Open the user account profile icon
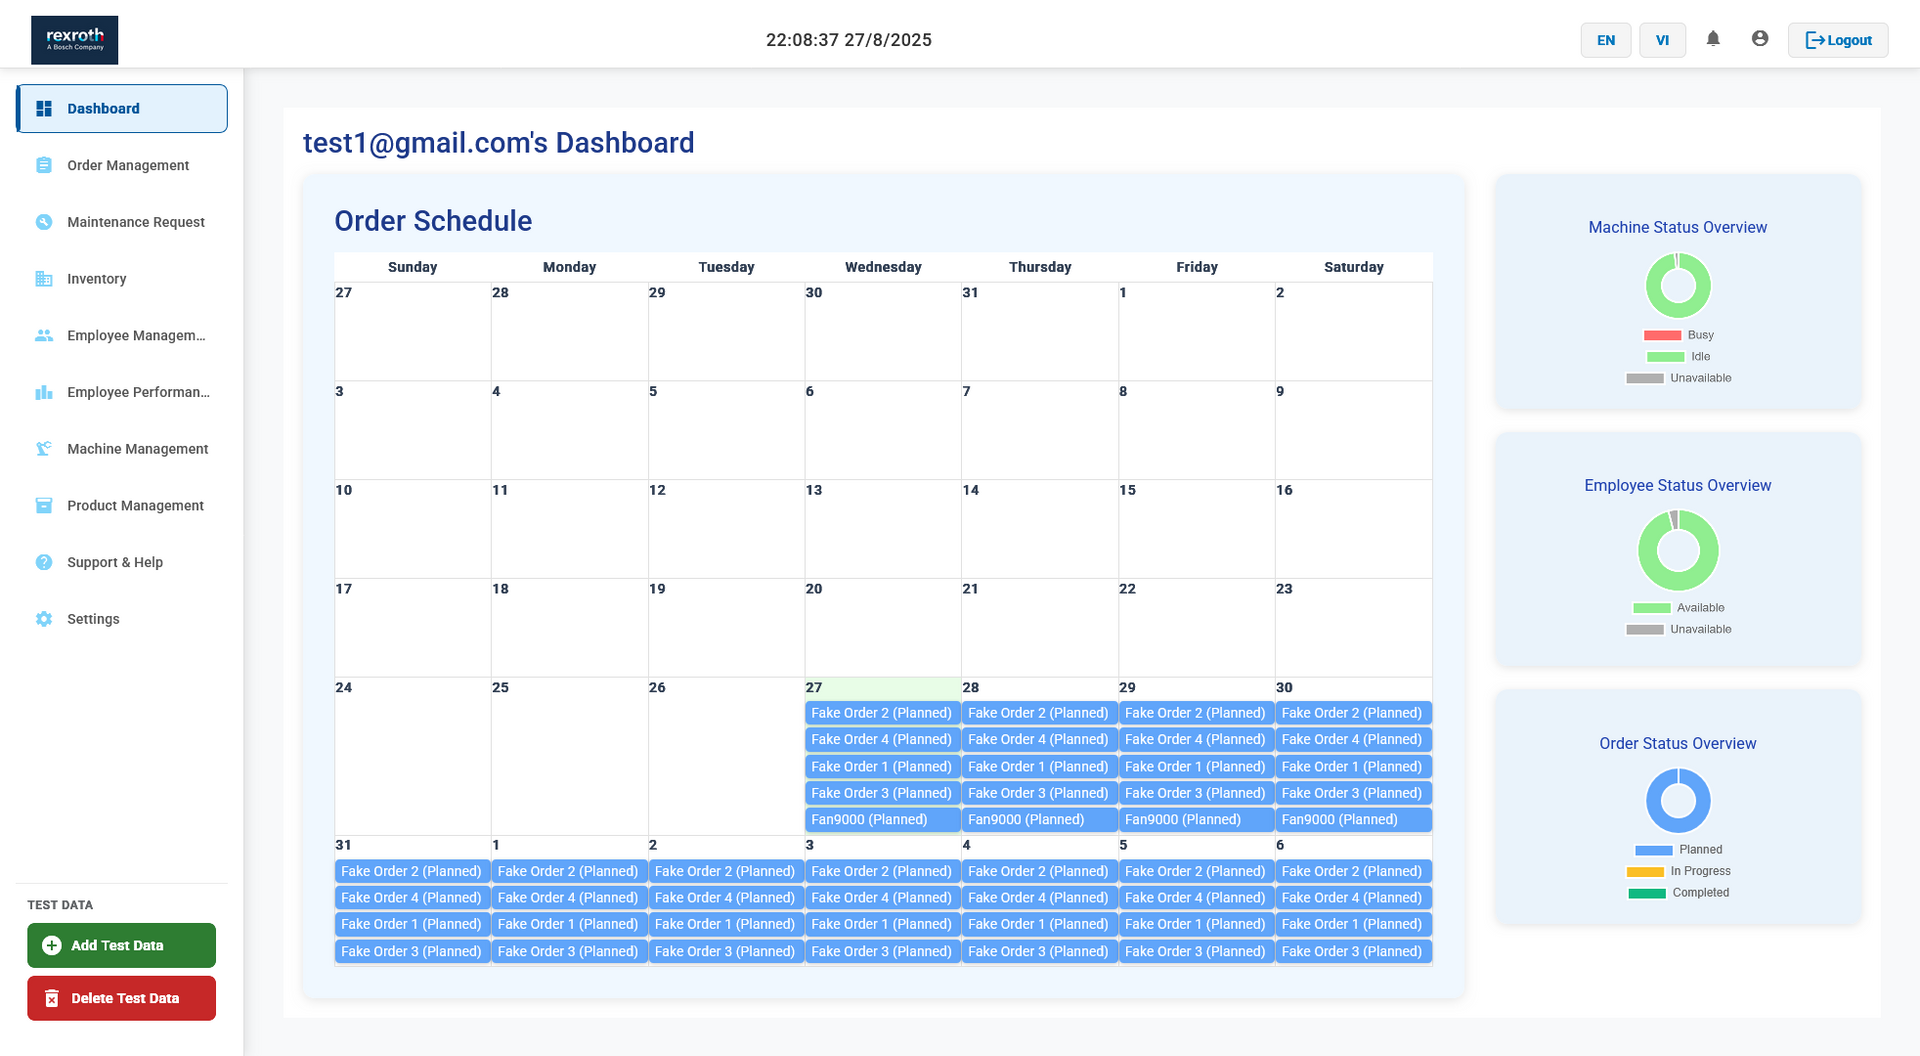1920x1056 pixels. (x=1760, y=39)
